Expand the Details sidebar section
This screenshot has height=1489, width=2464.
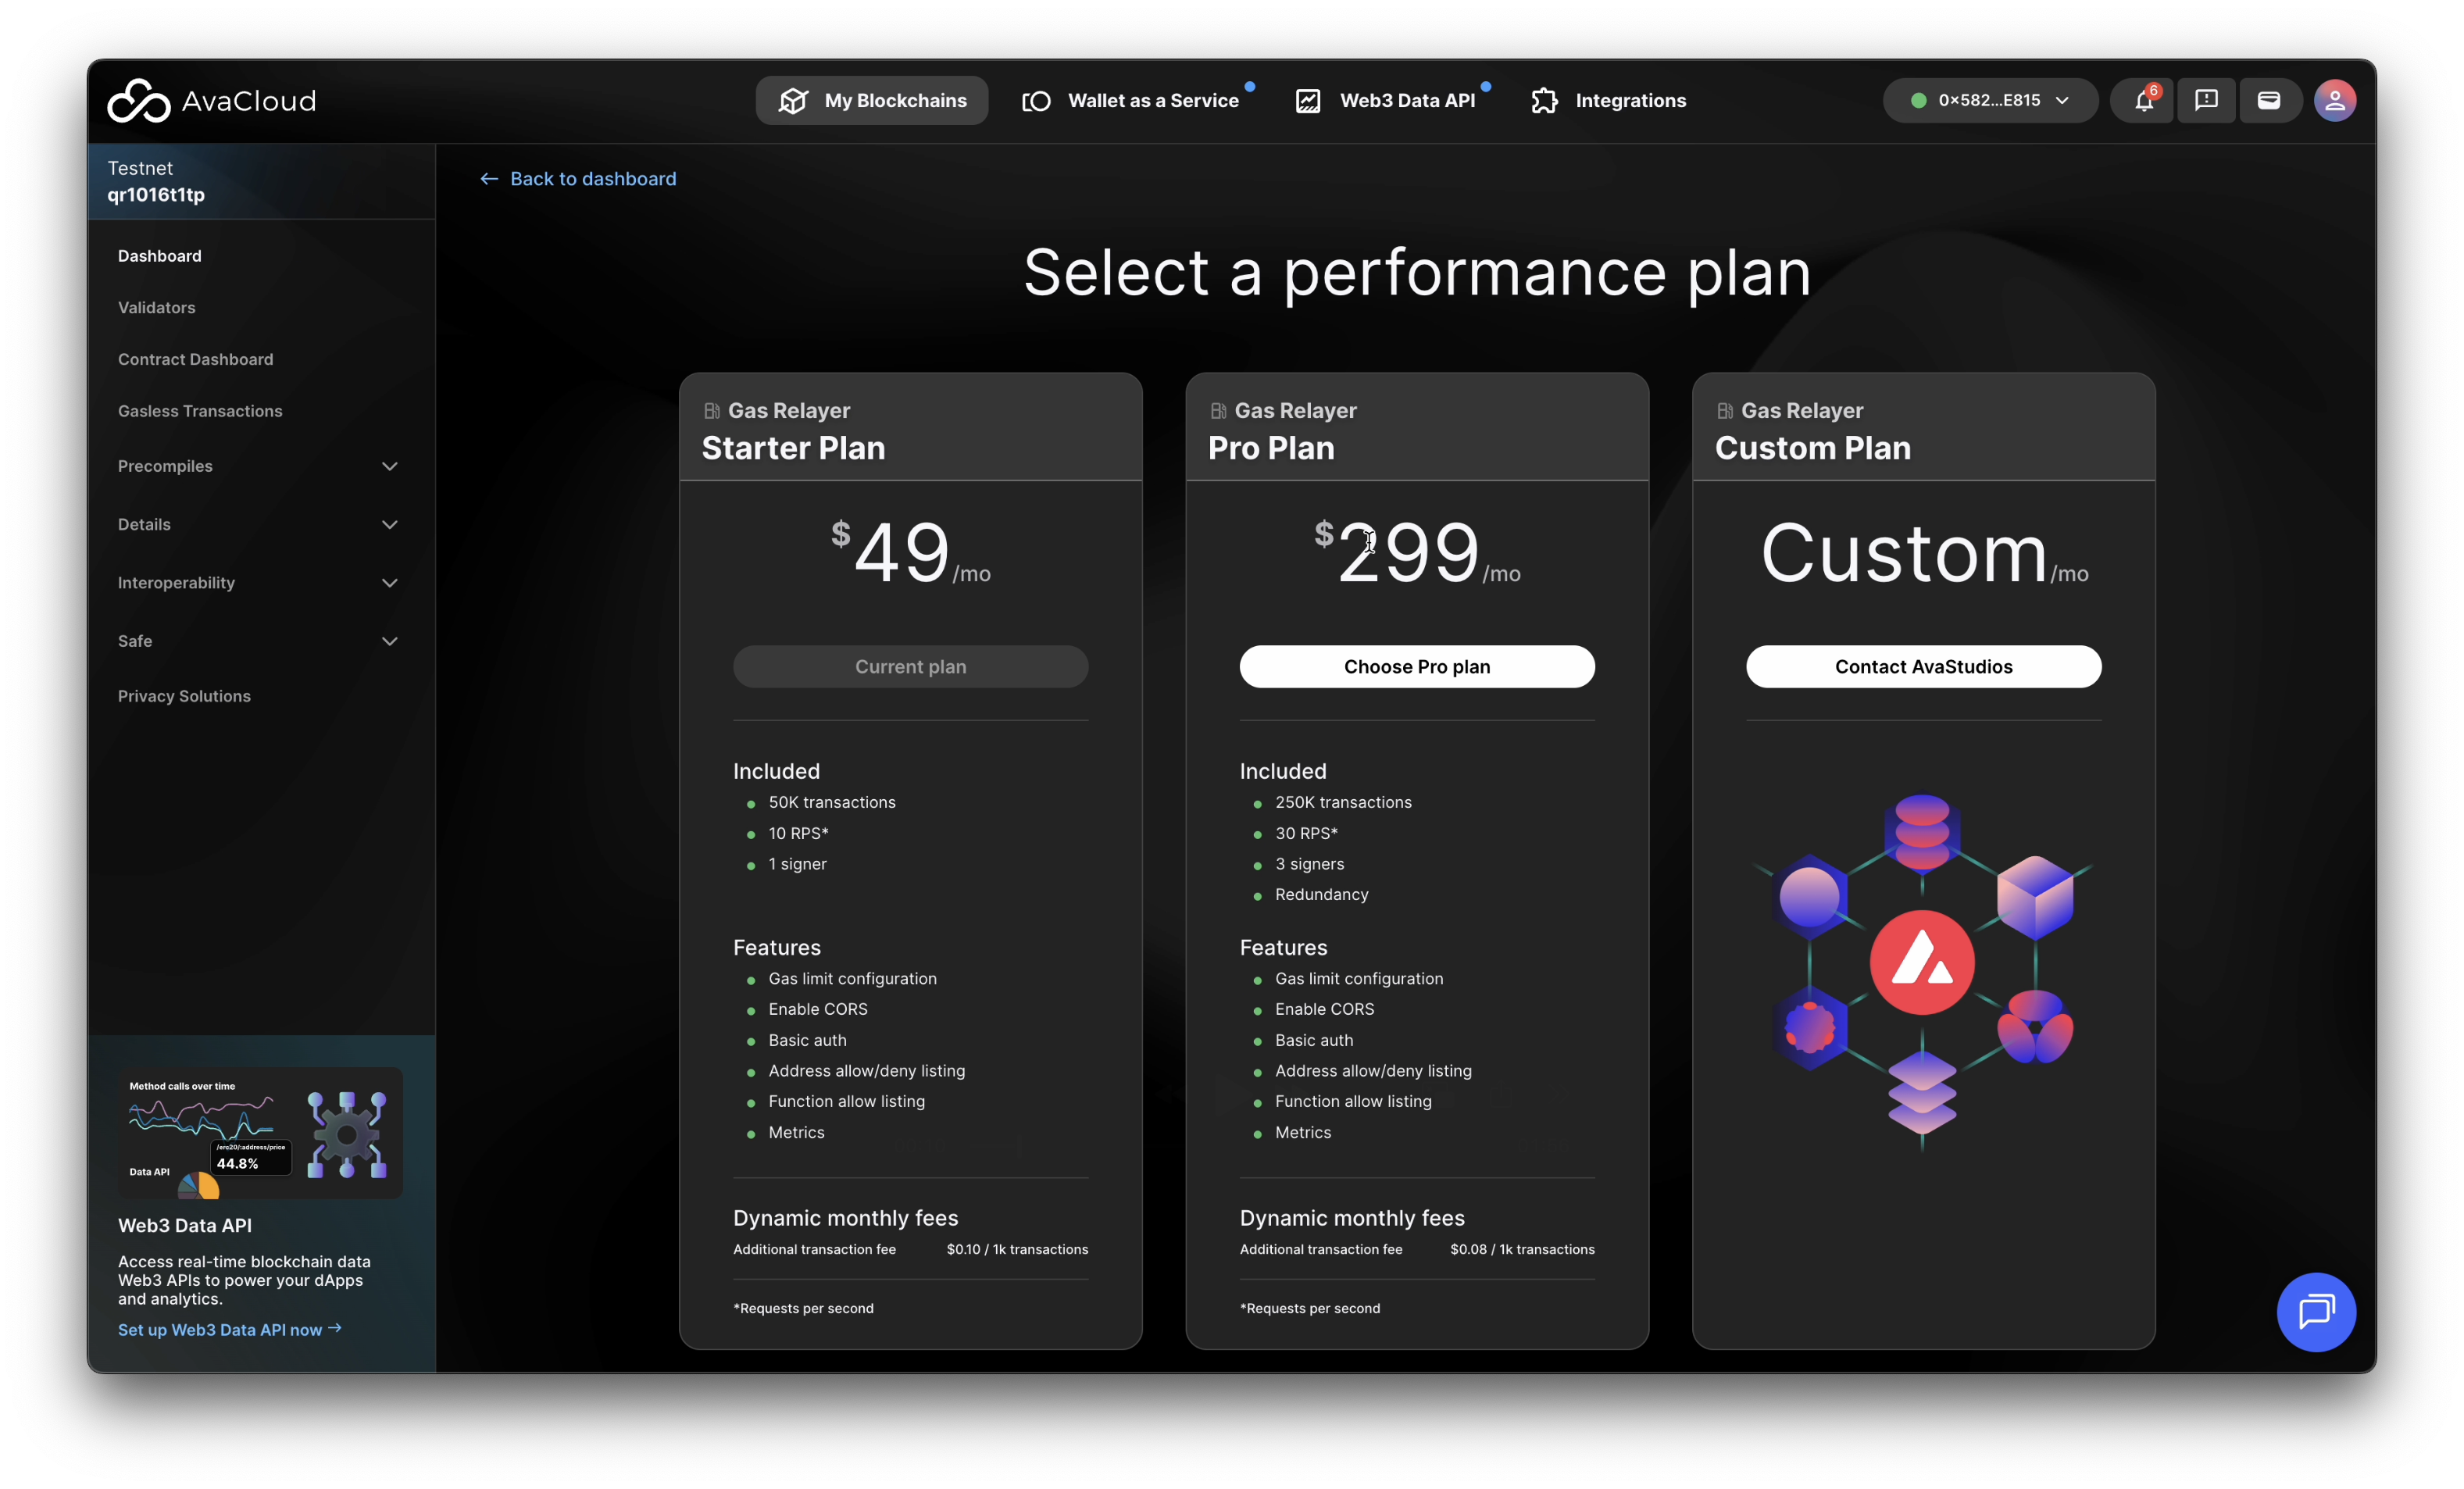point(390,525)
